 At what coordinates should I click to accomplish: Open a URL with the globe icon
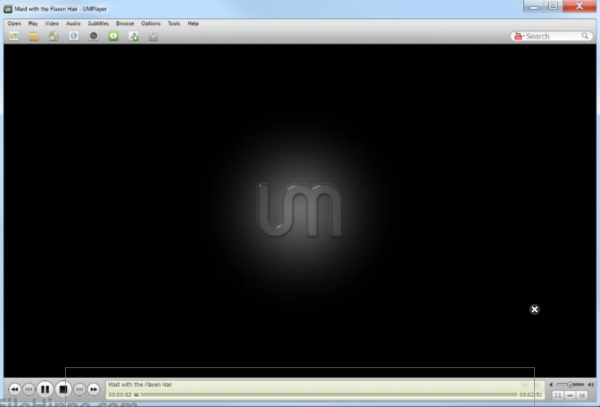pyautogui.click(x=73, y=36)
